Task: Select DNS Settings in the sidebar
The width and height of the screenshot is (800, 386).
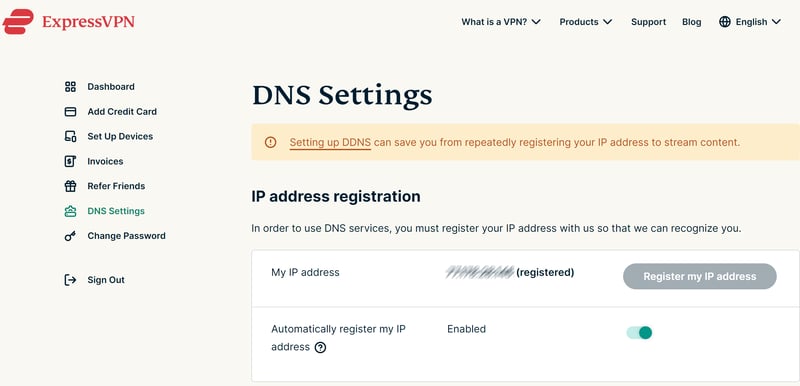Action: click(116, 211)
